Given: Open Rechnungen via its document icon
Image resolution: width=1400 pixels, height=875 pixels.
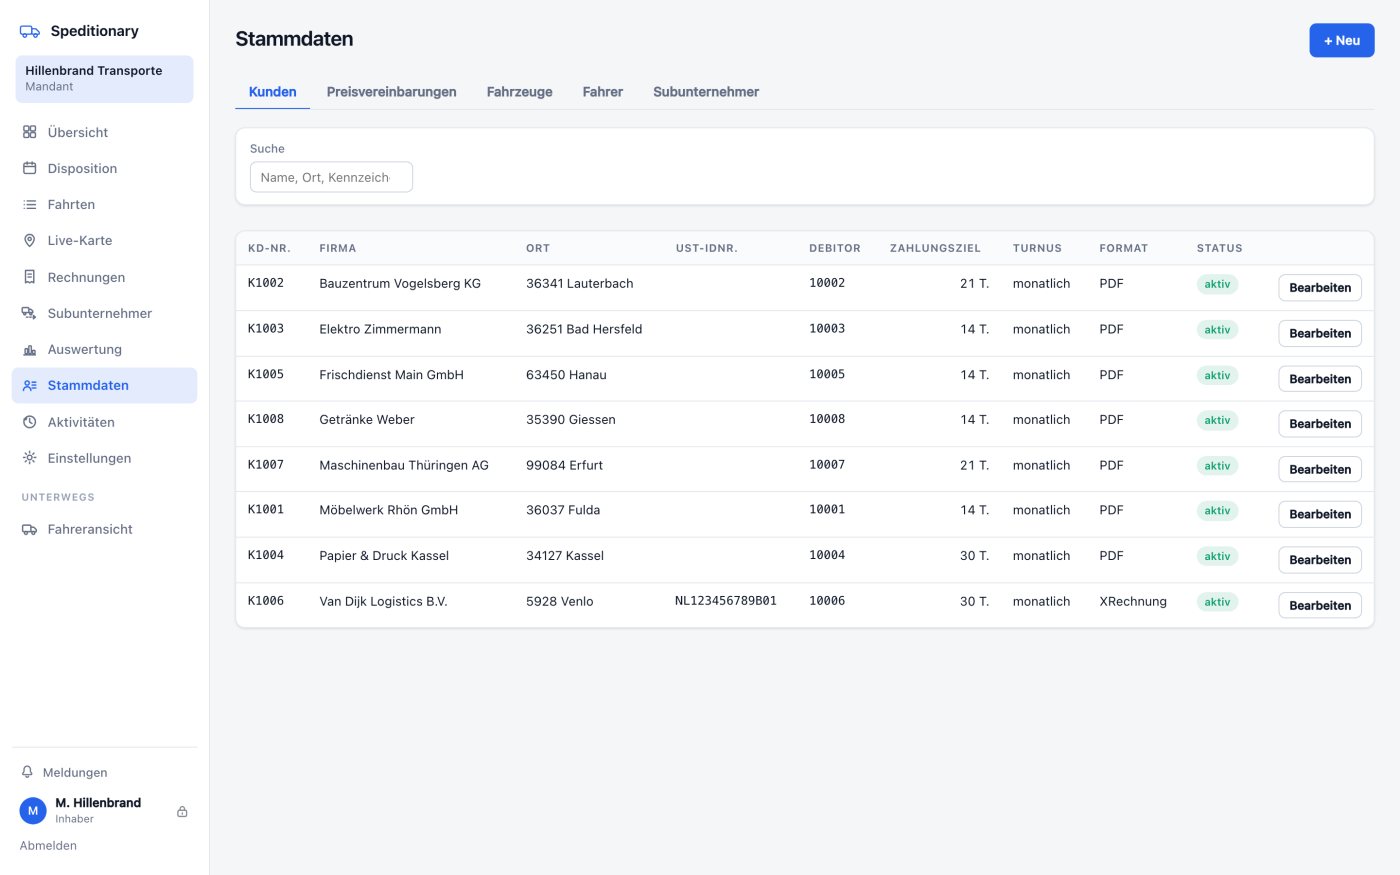Looking at the screenshot, I should point(30,277).
